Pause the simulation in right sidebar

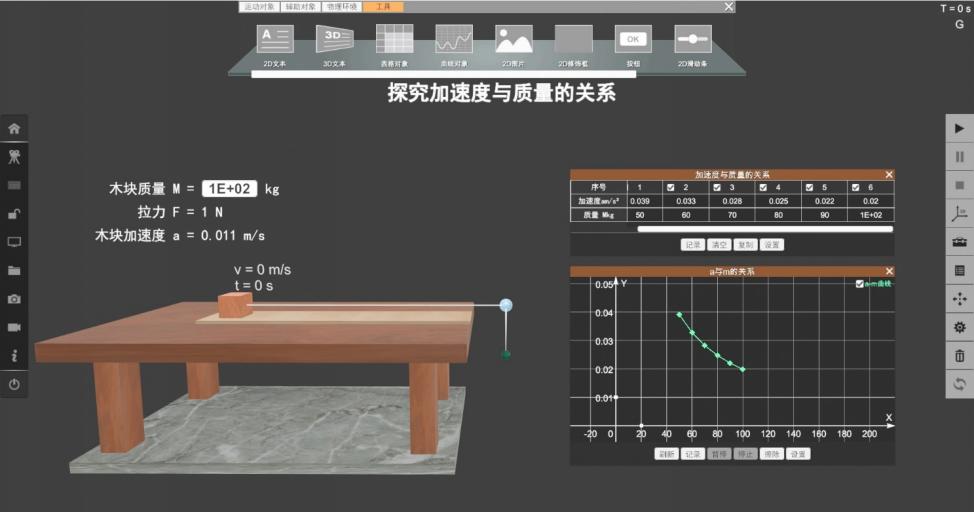tap(960, 157)
